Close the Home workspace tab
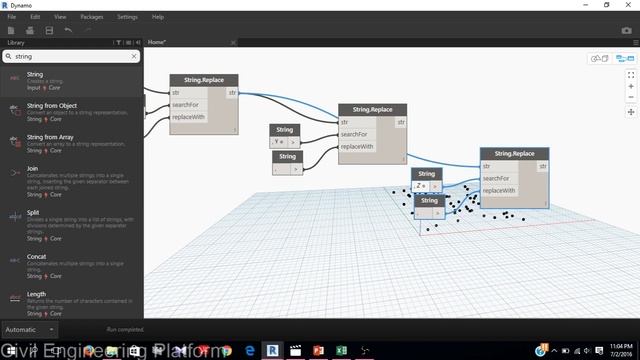640x360 pixels. click(x=233, y=42)
